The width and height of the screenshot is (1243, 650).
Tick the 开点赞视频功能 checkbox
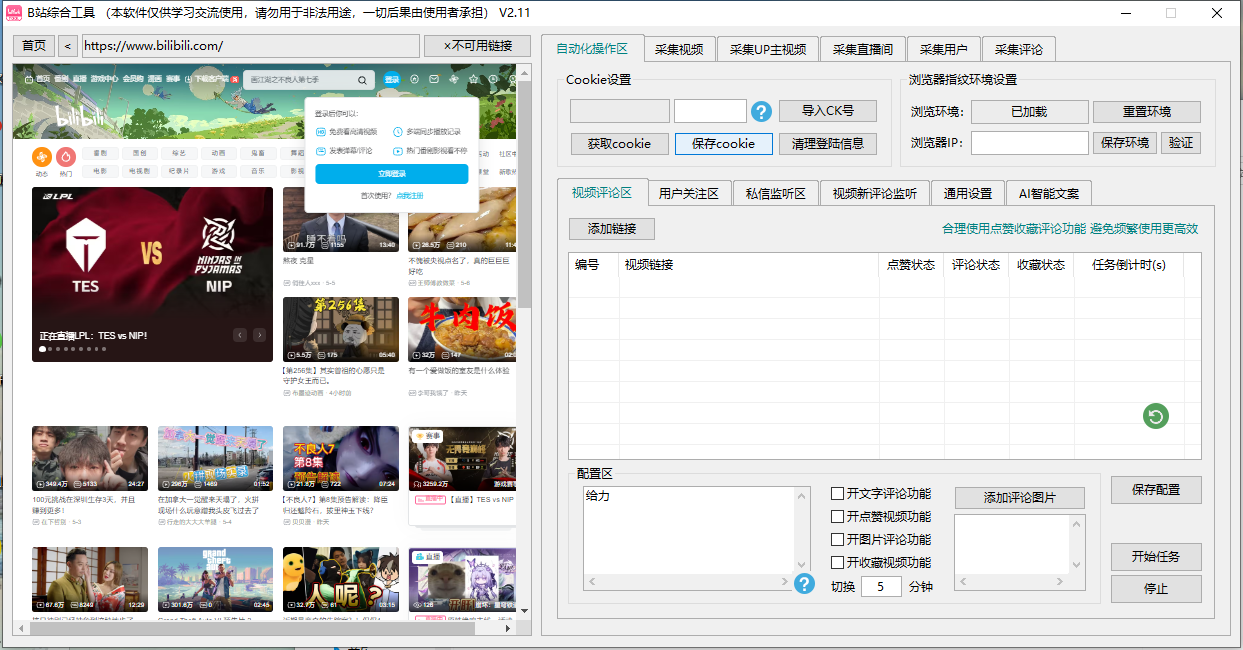point(838,517)
